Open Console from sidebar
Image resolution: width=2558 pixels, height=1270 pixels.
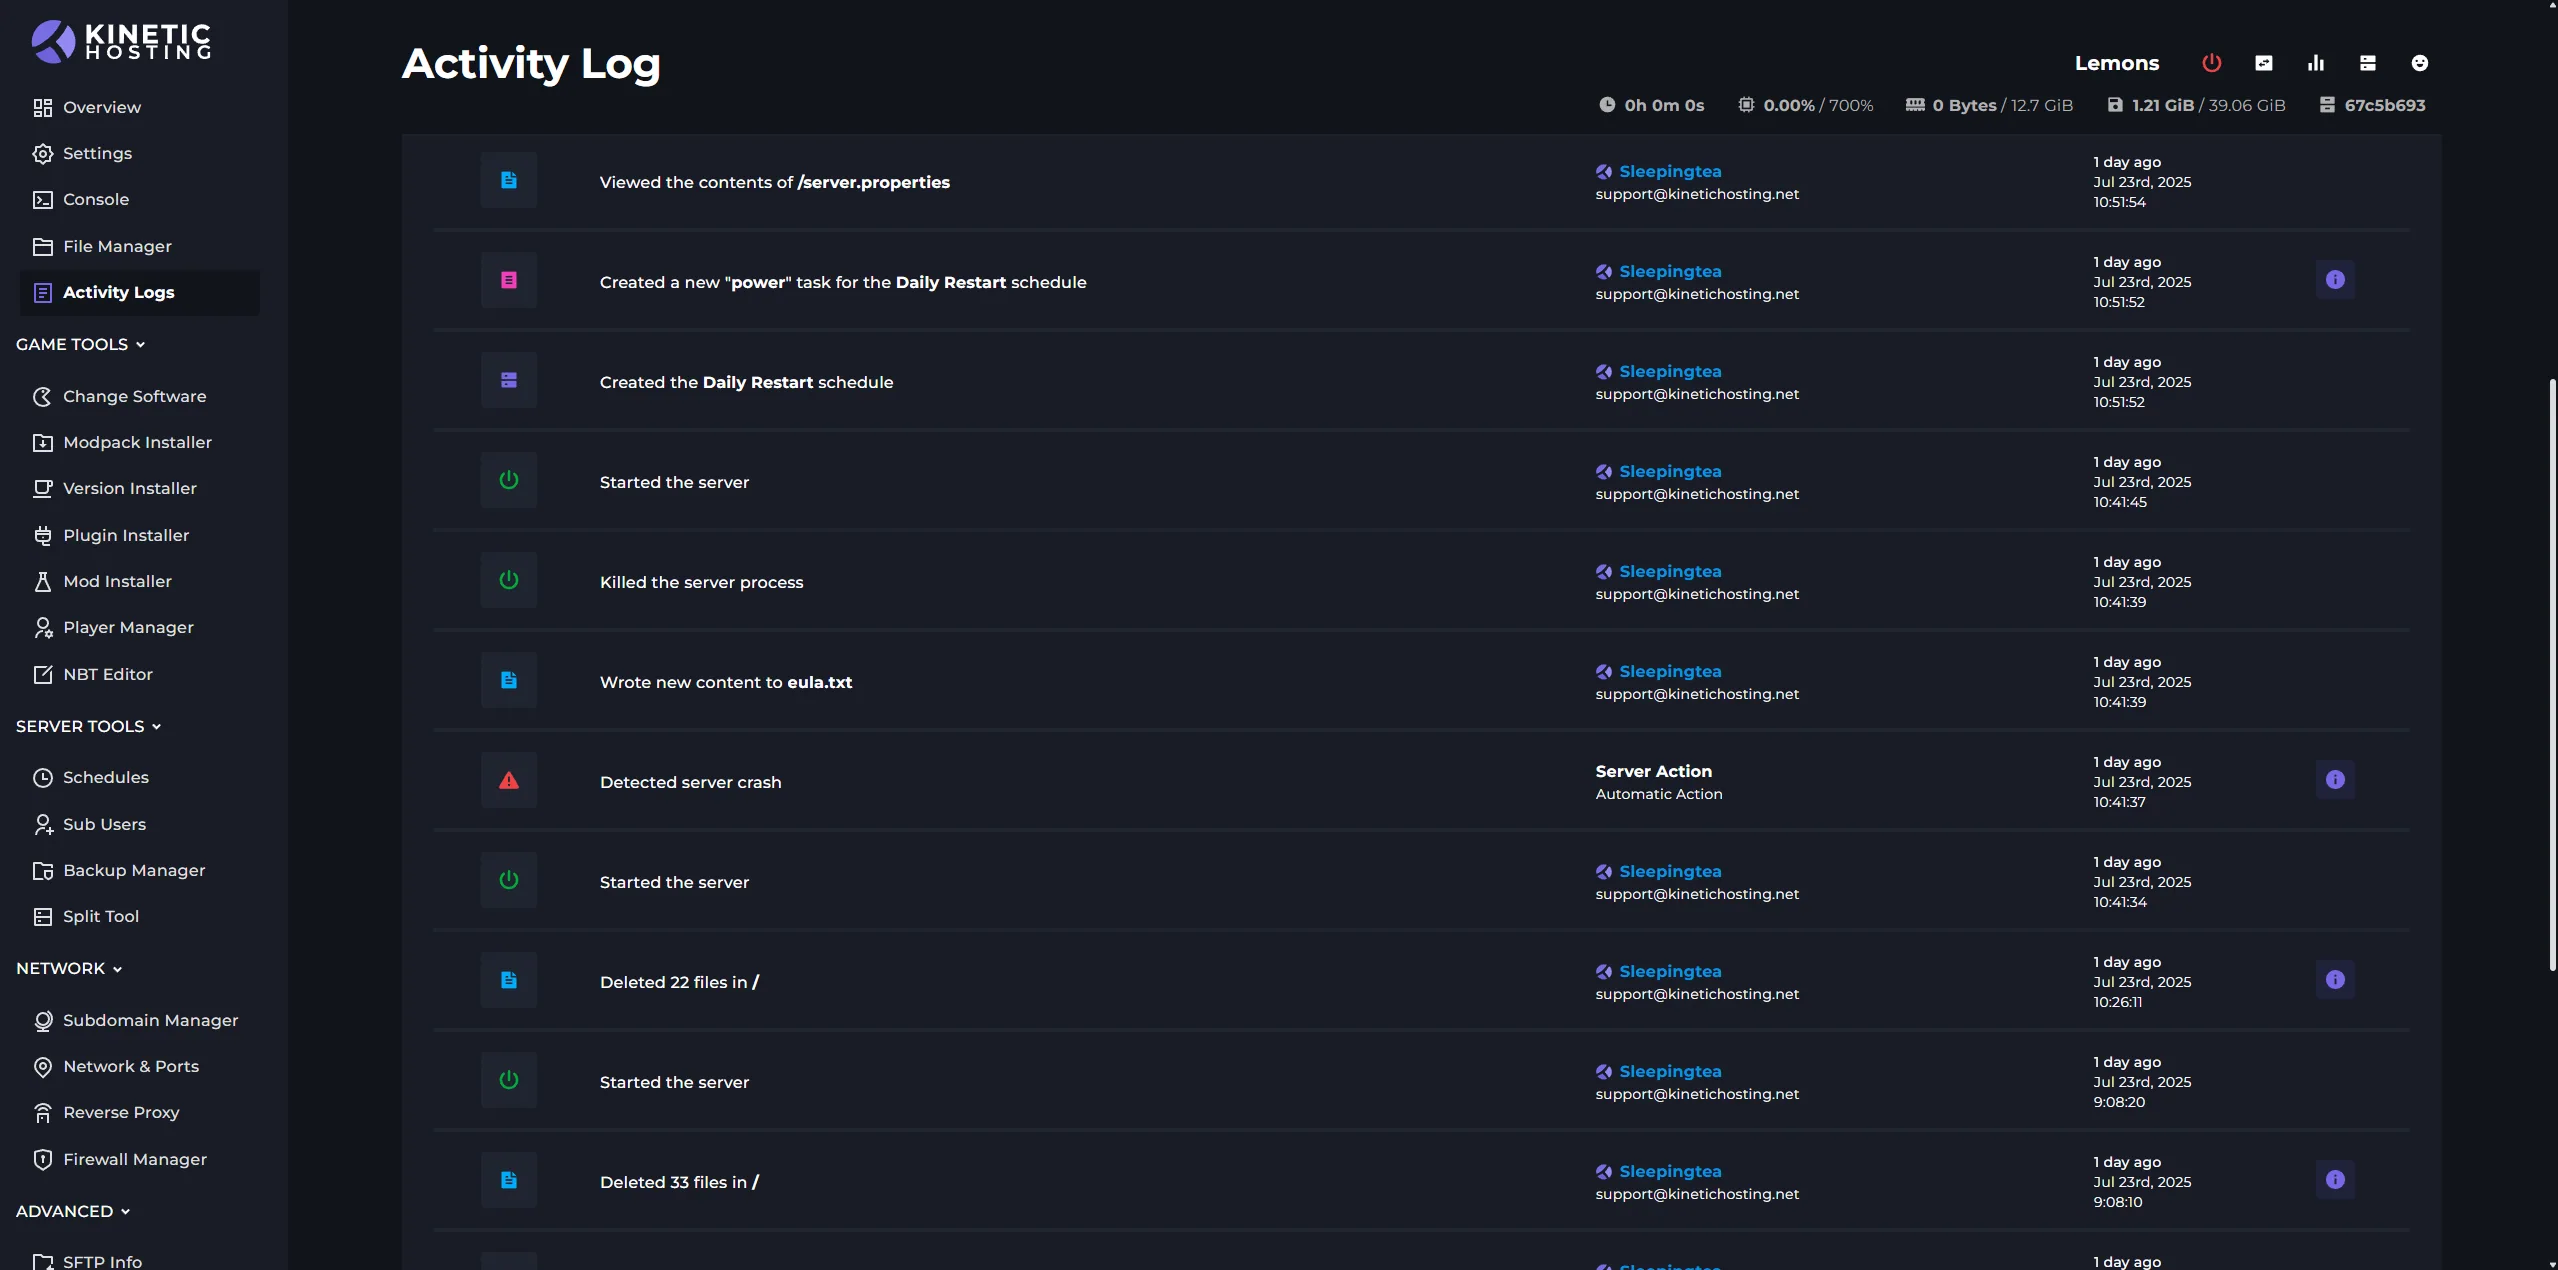[x=95, y=199]
